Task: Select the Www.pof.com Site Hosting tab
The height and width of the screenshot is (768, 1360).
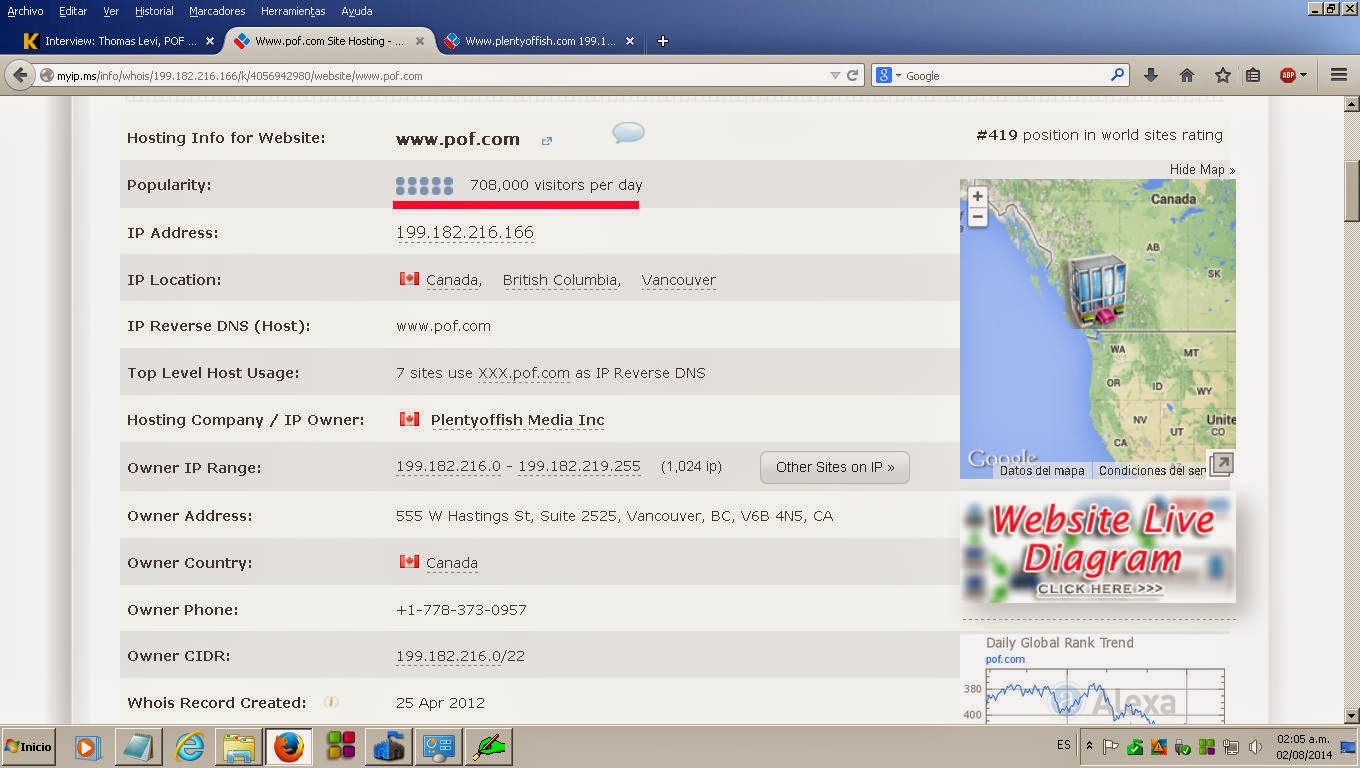Action: click(330, 41)
